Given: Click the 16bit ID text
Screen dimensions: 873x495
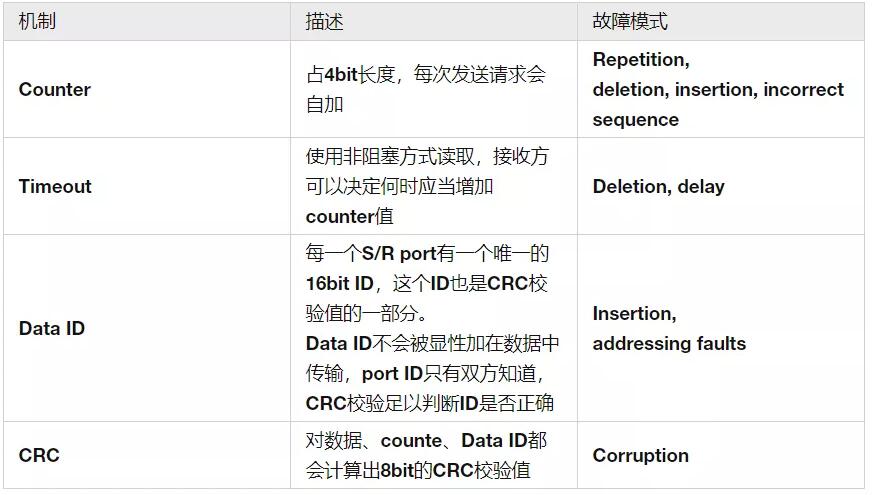Looking at the screenshot, I should (340, 283).
